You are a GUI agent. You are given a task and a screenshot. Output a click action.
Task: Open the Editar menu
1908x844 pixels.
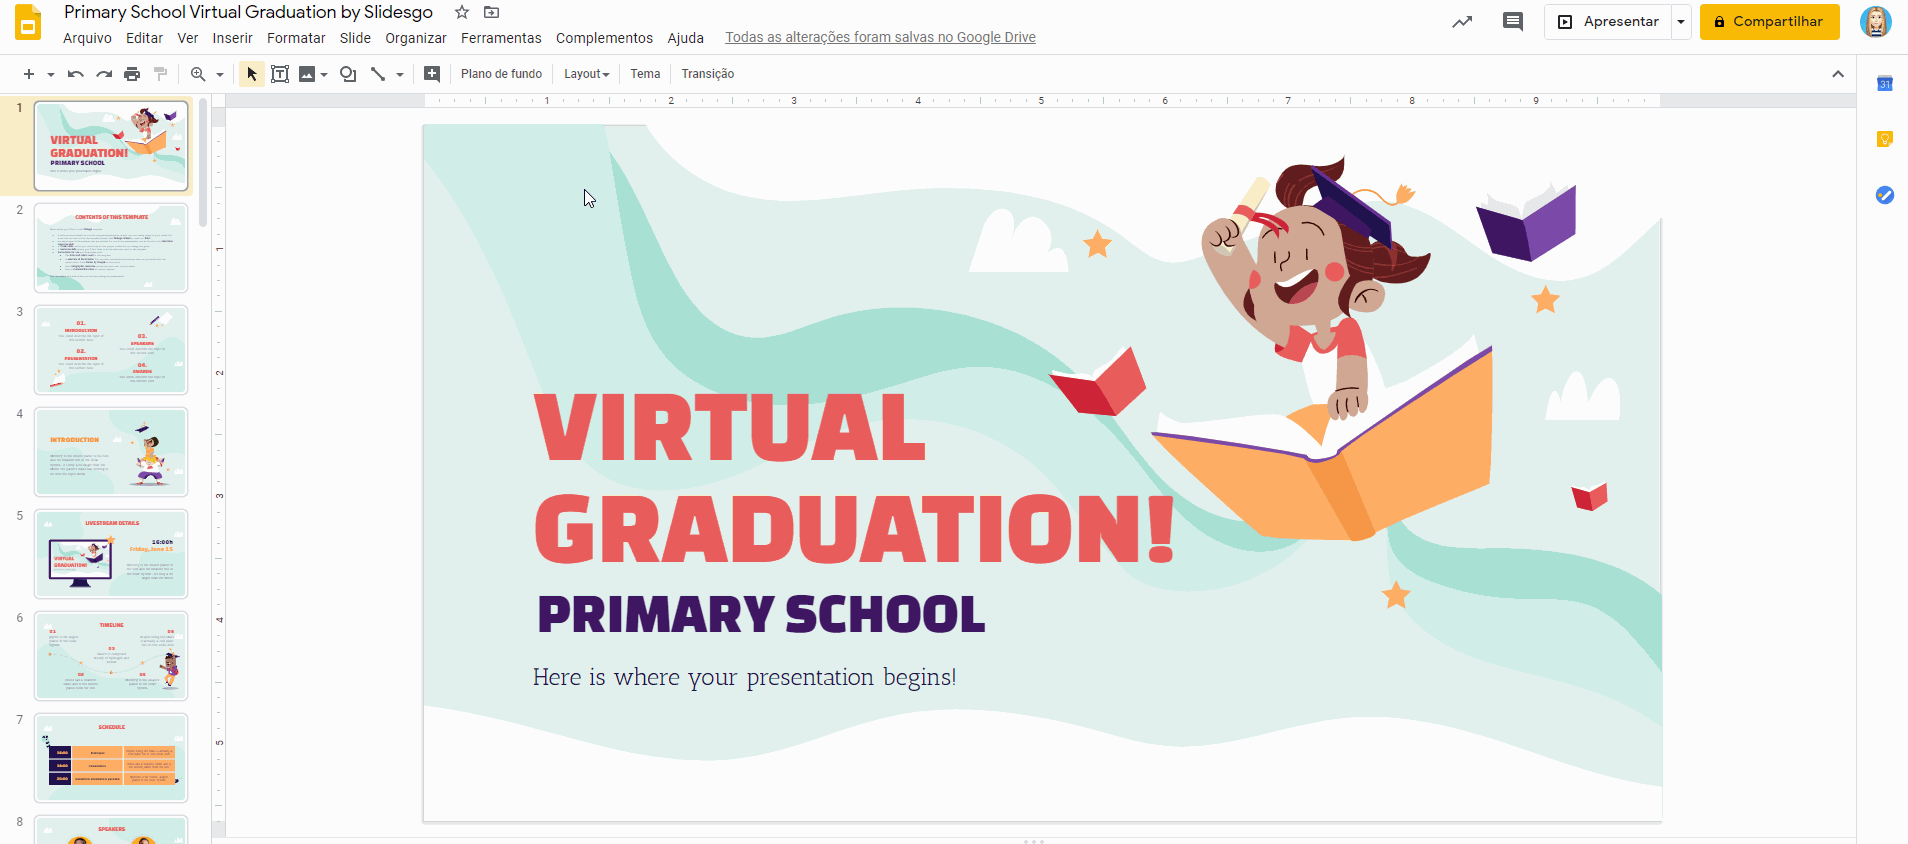click(x=144, y=38)
